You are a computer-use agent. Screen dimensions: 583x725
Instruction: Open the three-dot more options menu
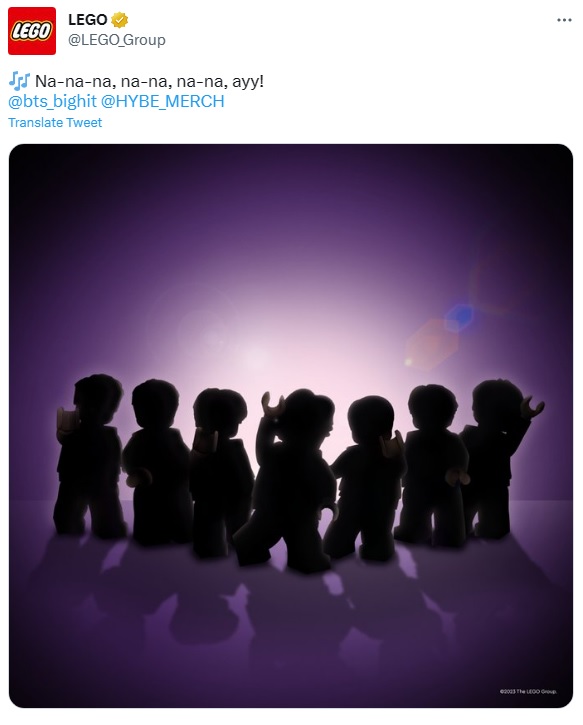tap(564, 20)
